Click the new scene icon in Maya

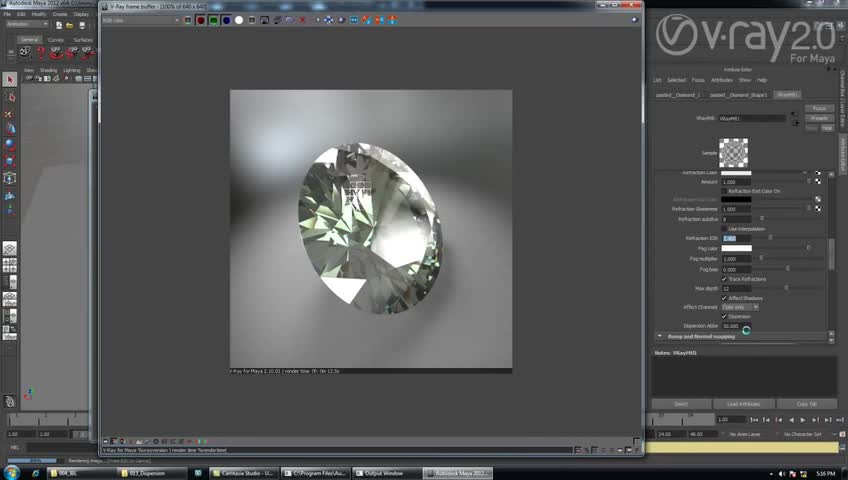coord(58,25)
